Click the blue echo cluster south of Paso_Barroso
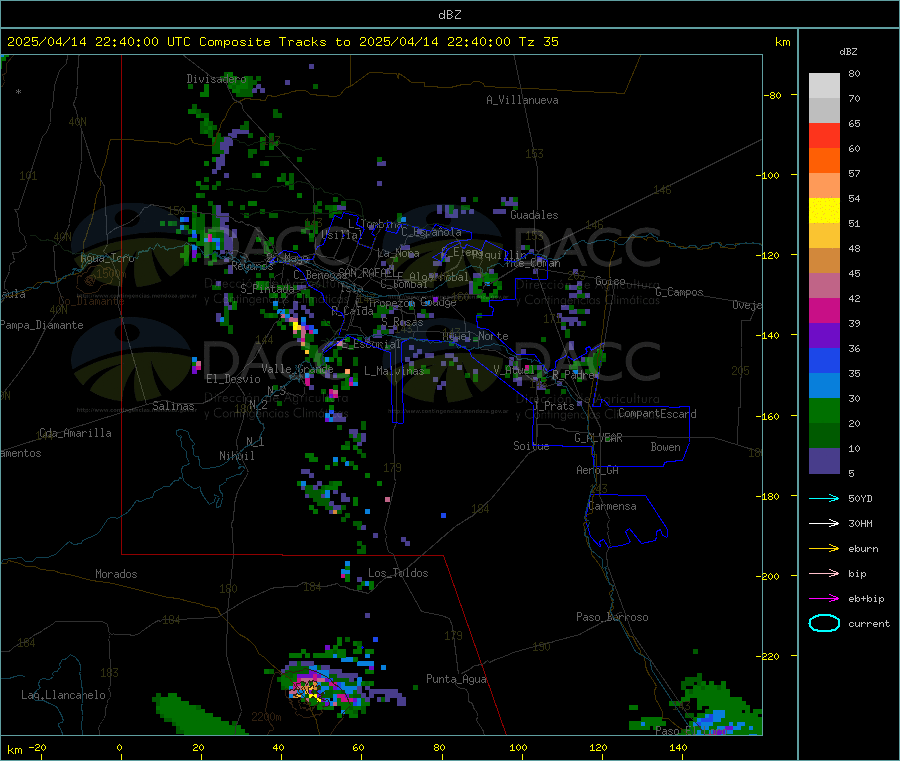Viewport: 900px width, 761px height. (715, 720)
